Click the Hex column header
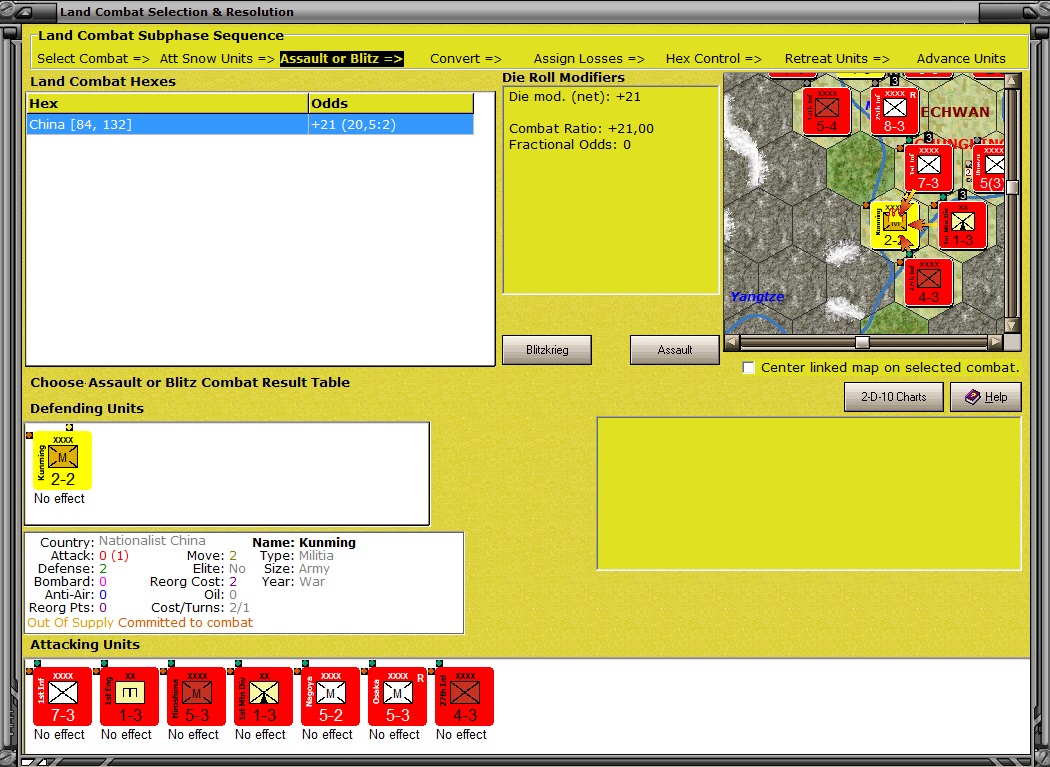1050x767 pixels. click(x=167, y=103)
